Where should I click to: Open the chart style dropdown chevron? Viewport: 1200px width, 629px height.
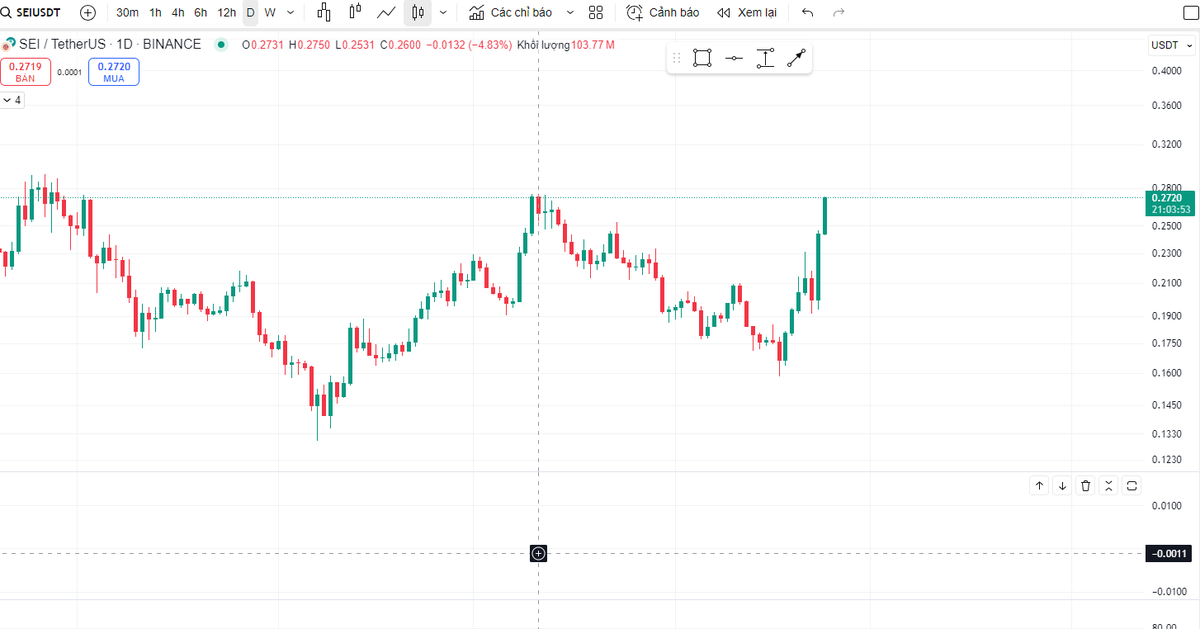[x=441, y=12]
